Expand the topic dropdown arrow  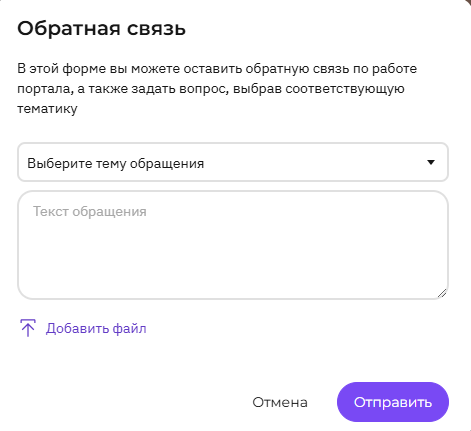pos(431,162)
